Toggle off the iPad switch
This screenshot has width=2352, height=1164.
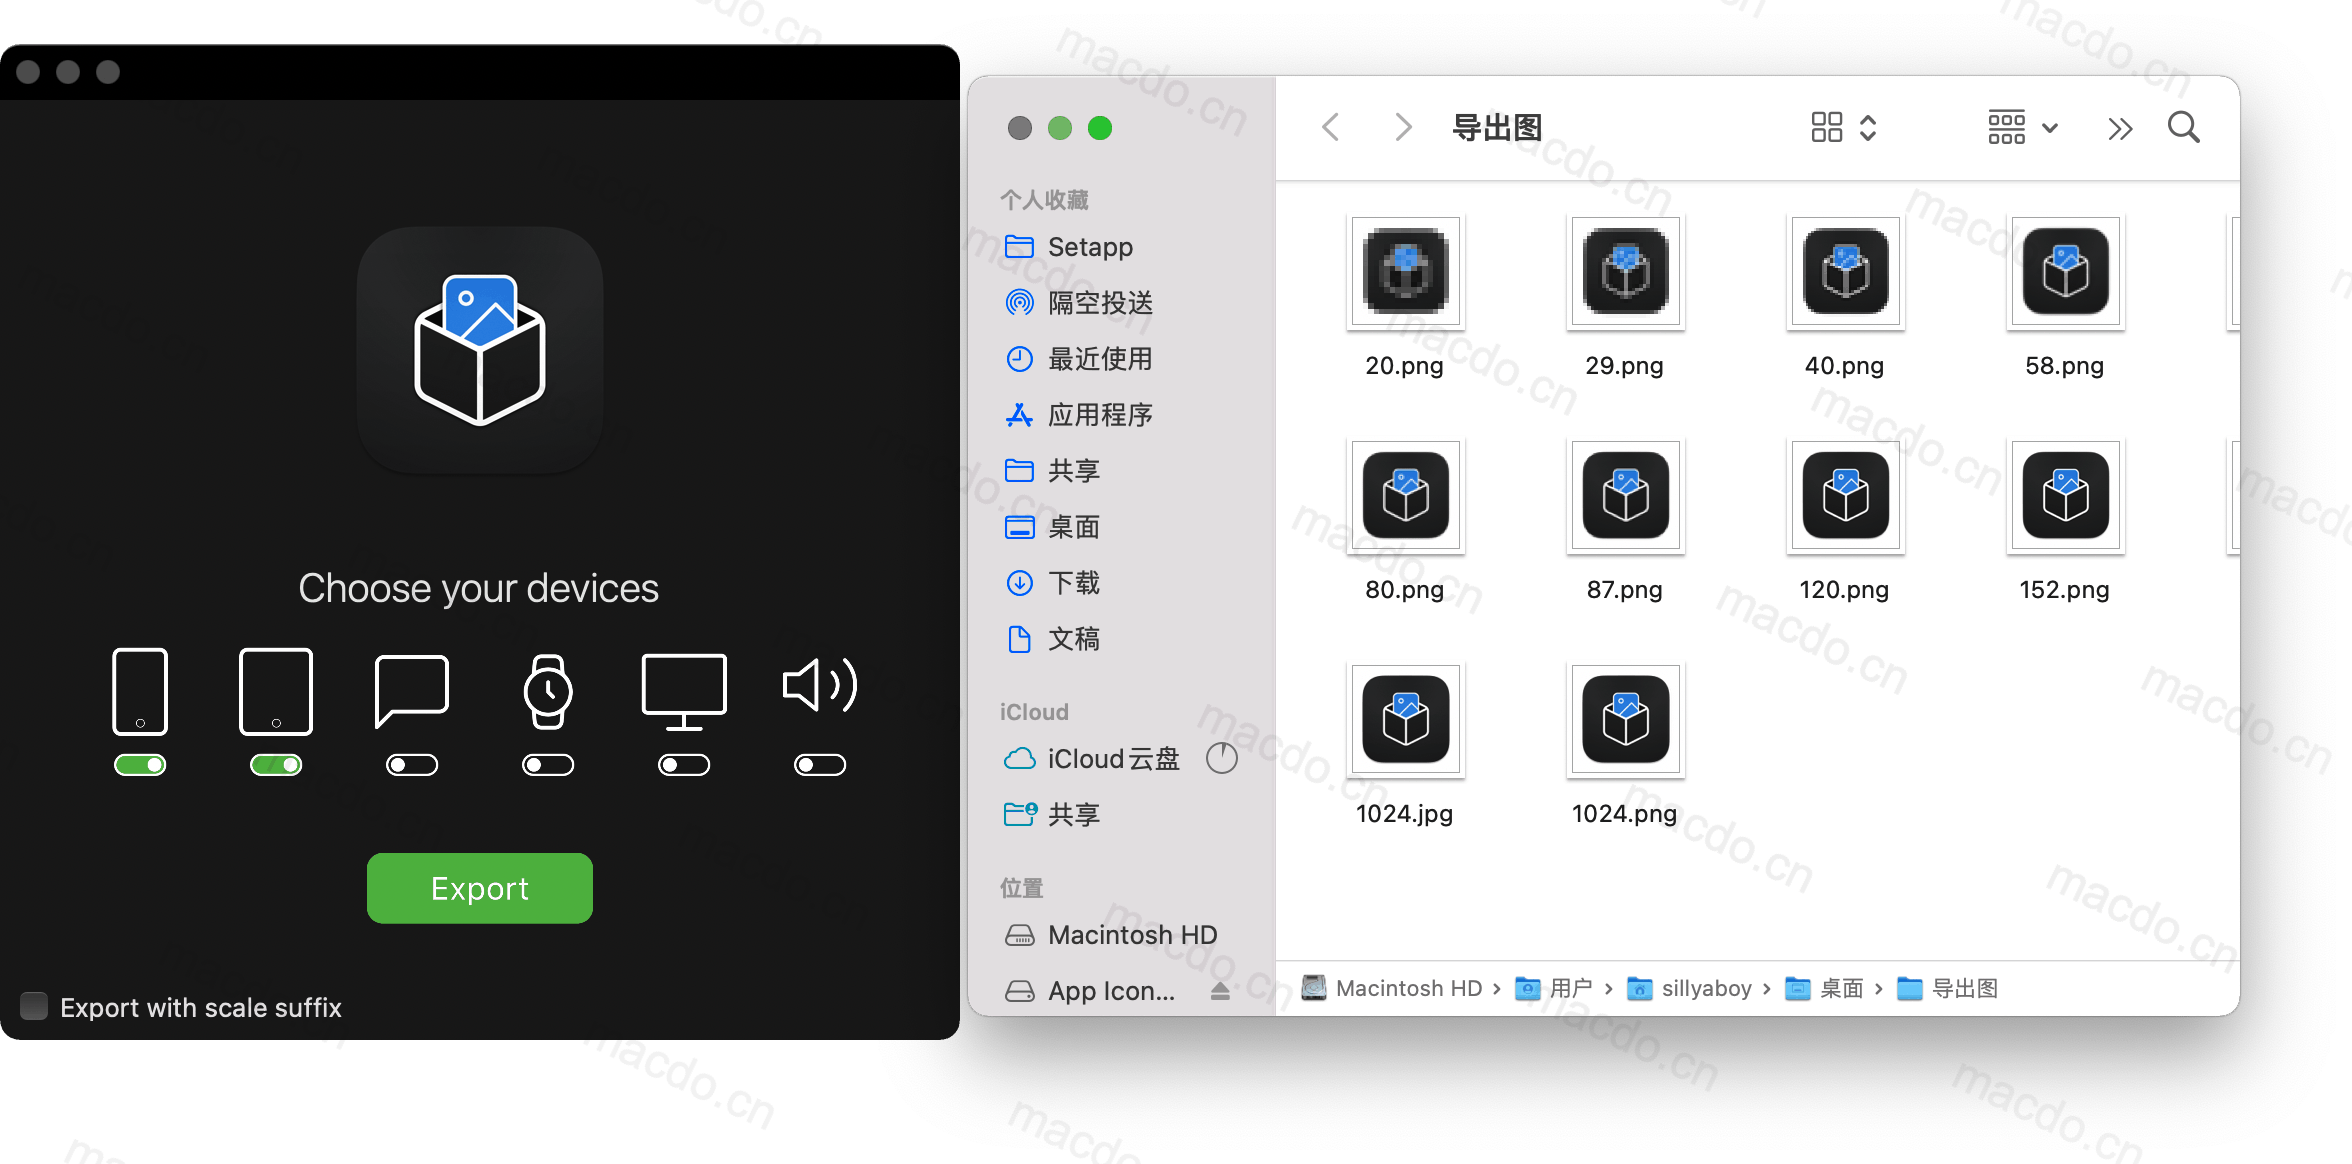(276, 765)
